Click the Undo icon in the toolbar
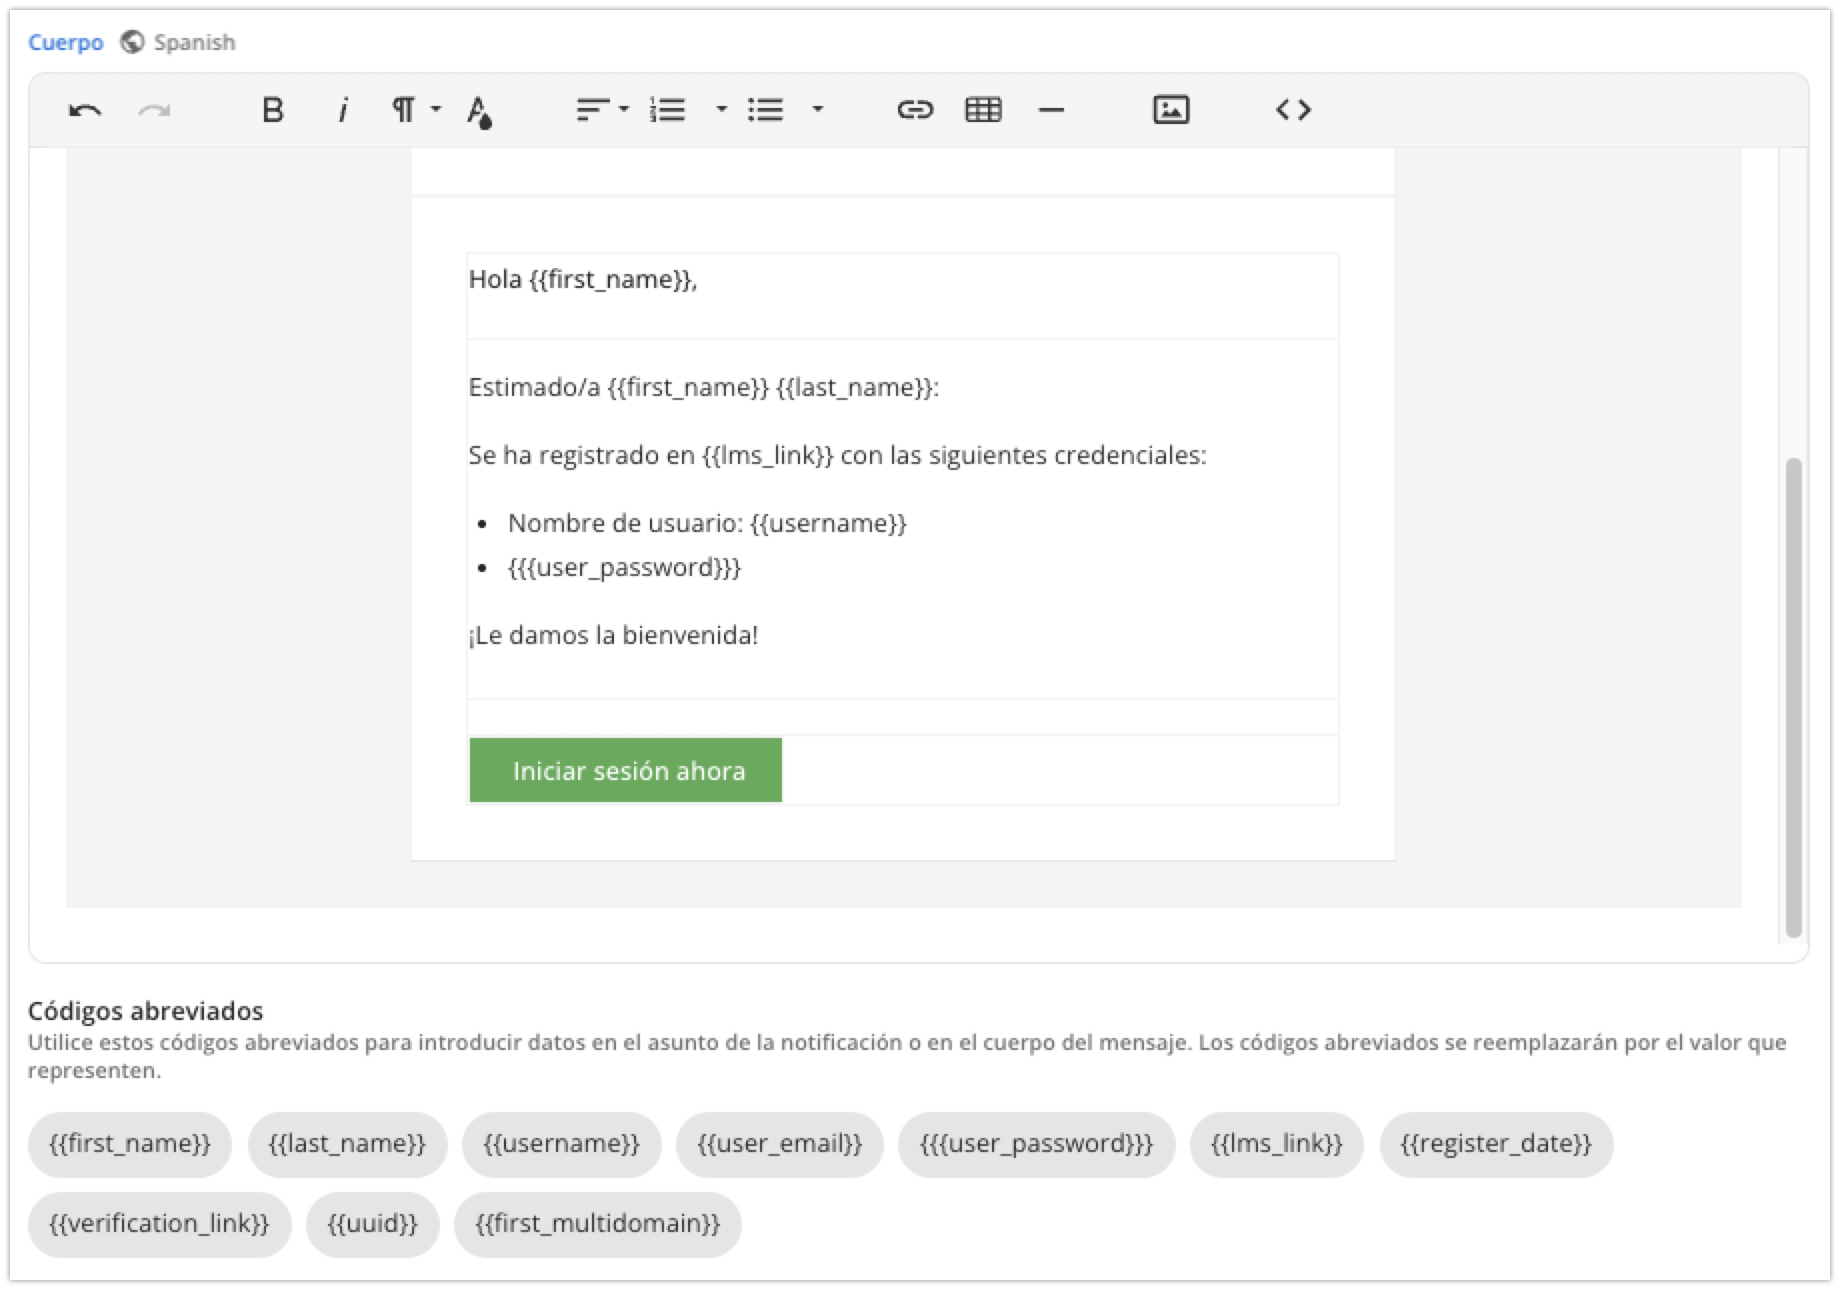The width and height of the screenshot is (1840, 1290). coord(86,110)
